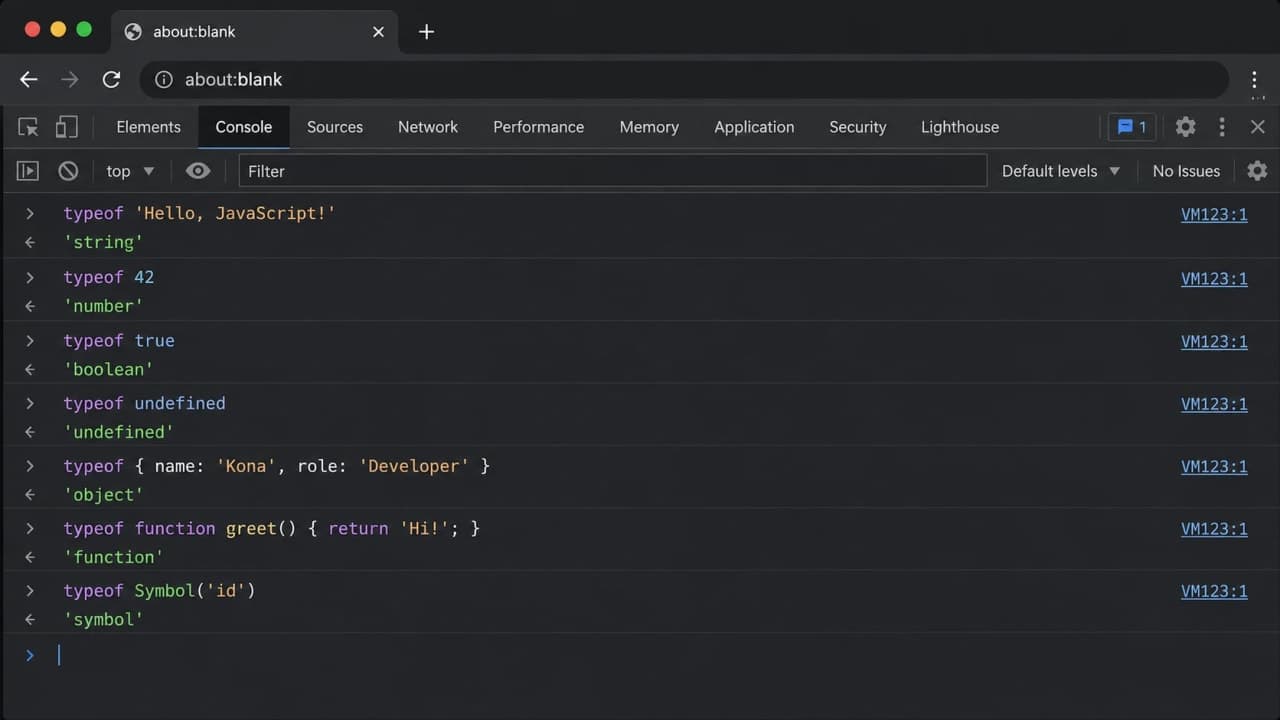
Task: Open VM123:1 link on the typeof undefined row
Action: point(1214,404)
